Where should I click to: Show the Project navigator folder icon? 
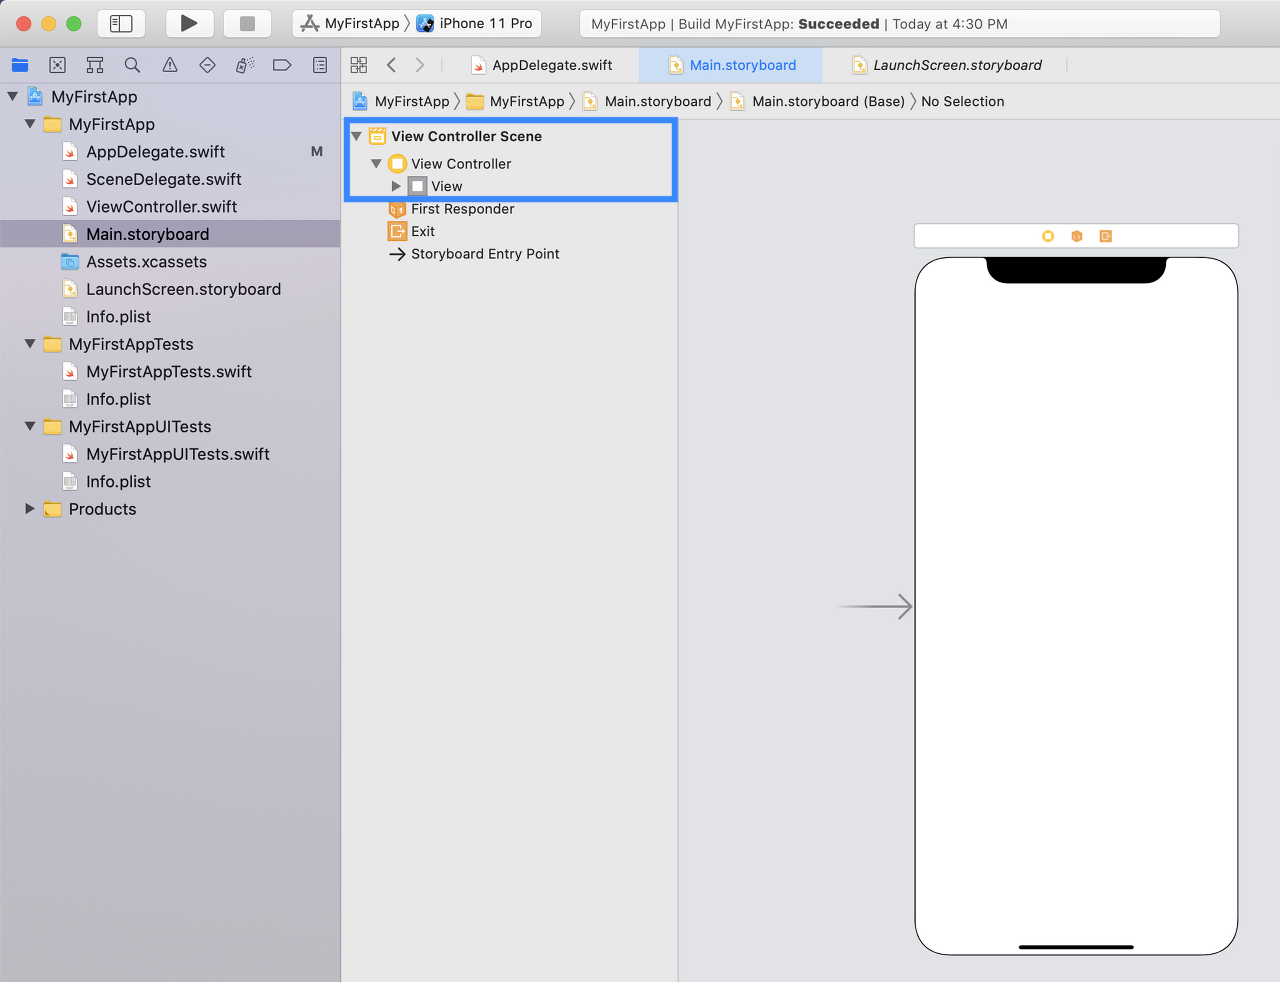click(x=20, y=65)
